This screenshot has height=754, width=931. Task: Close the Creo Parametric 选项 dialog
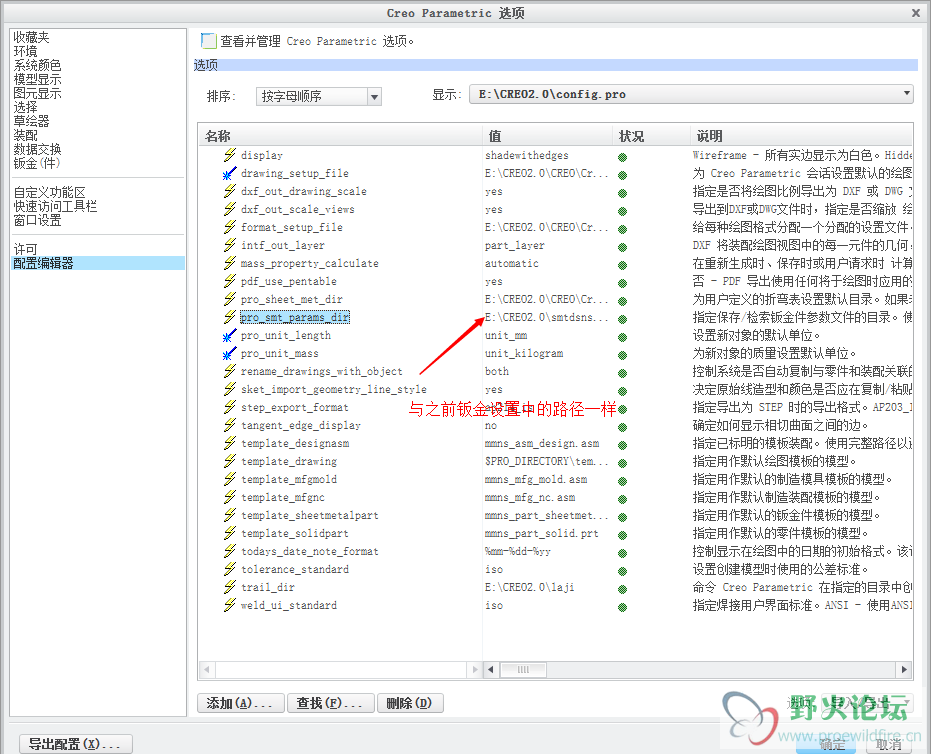point(916,12)
